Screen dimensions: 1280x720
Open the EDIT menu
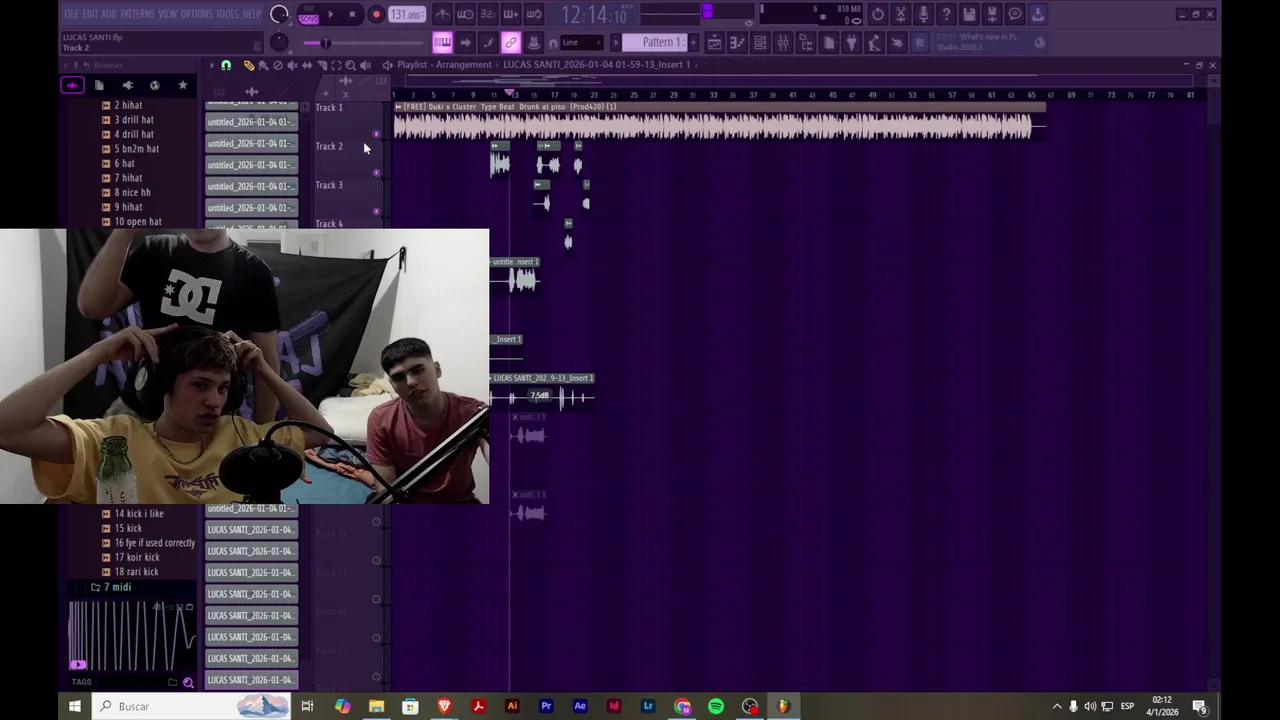coord(90,14)
